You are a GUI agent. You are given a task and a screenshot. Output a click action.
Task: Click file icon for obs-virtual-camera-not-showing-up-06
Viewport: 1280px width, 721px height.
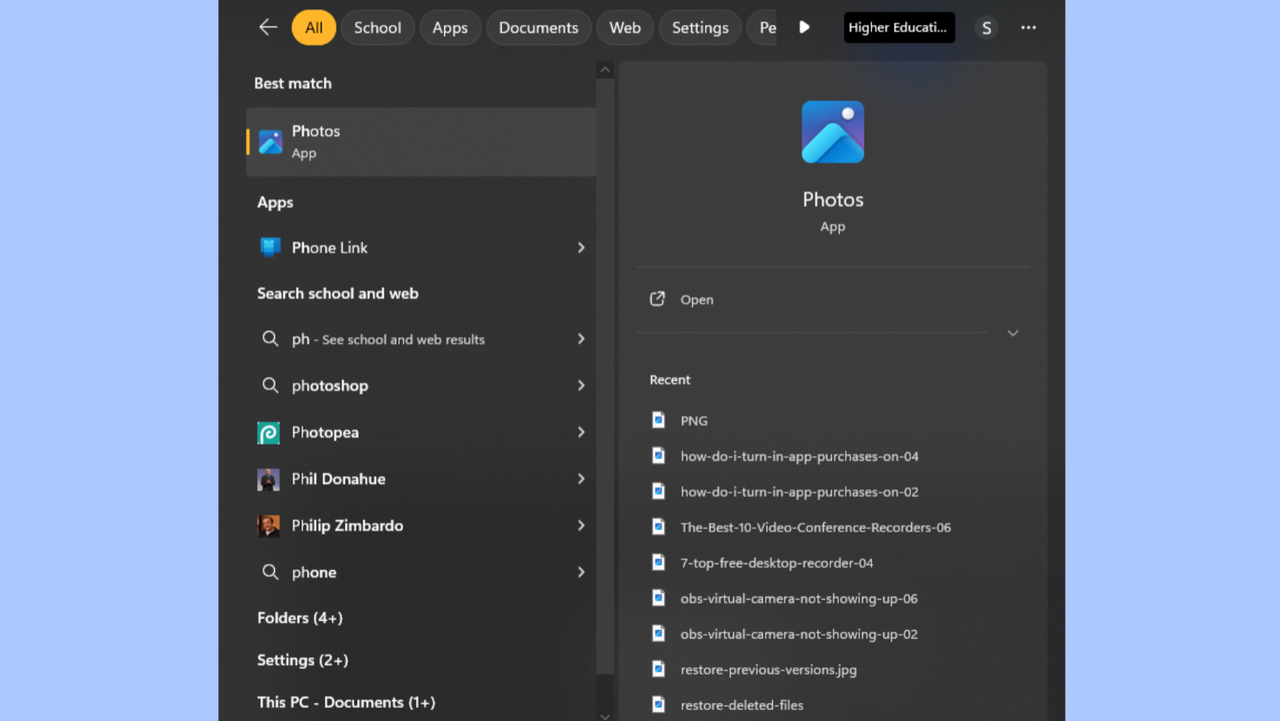click(658, 598)
